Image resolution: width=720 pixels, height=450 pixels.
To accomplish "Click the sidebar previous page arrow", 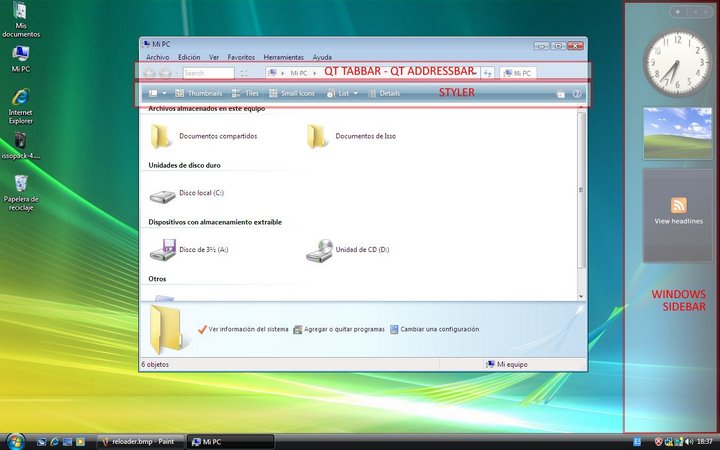I will click(x=696, y=12).
